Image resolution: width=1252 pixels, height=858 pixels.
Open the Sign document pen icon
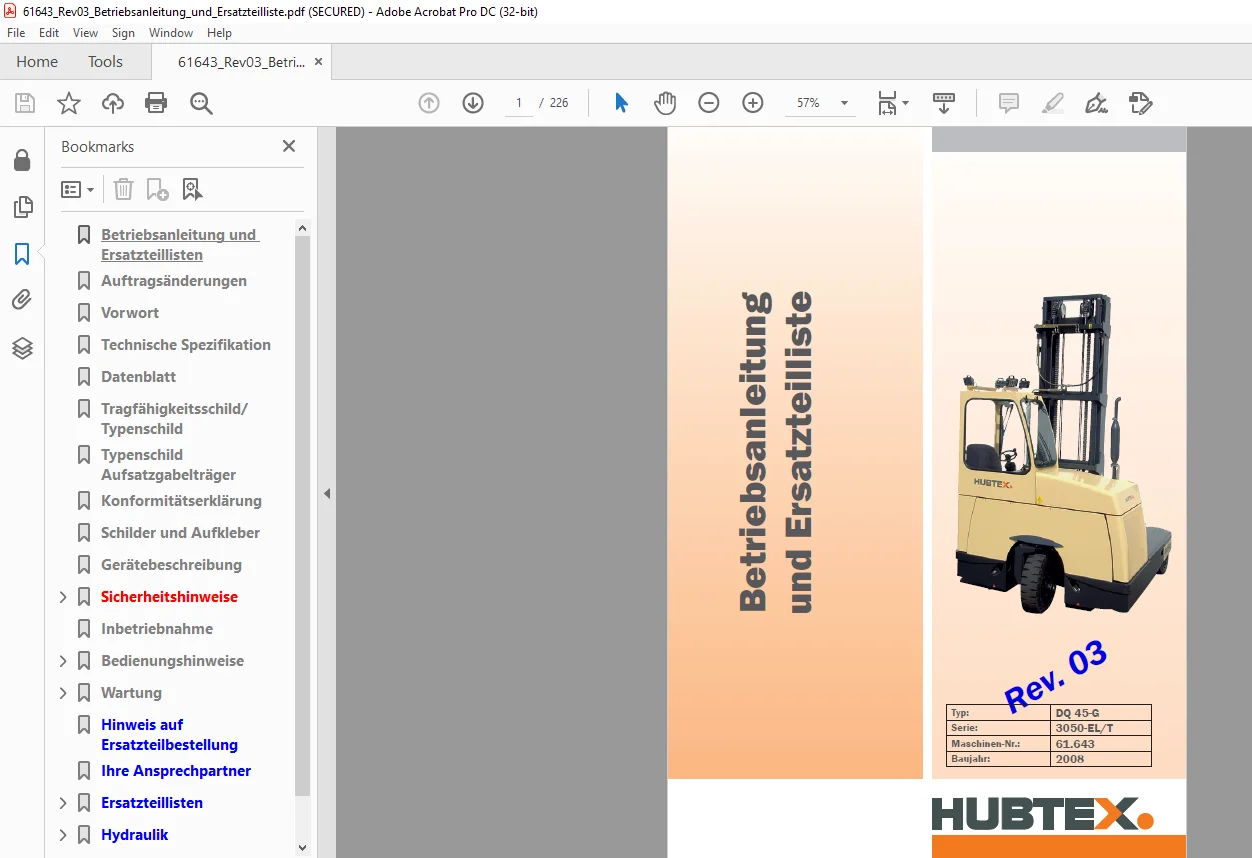[x=1096, y=103]
